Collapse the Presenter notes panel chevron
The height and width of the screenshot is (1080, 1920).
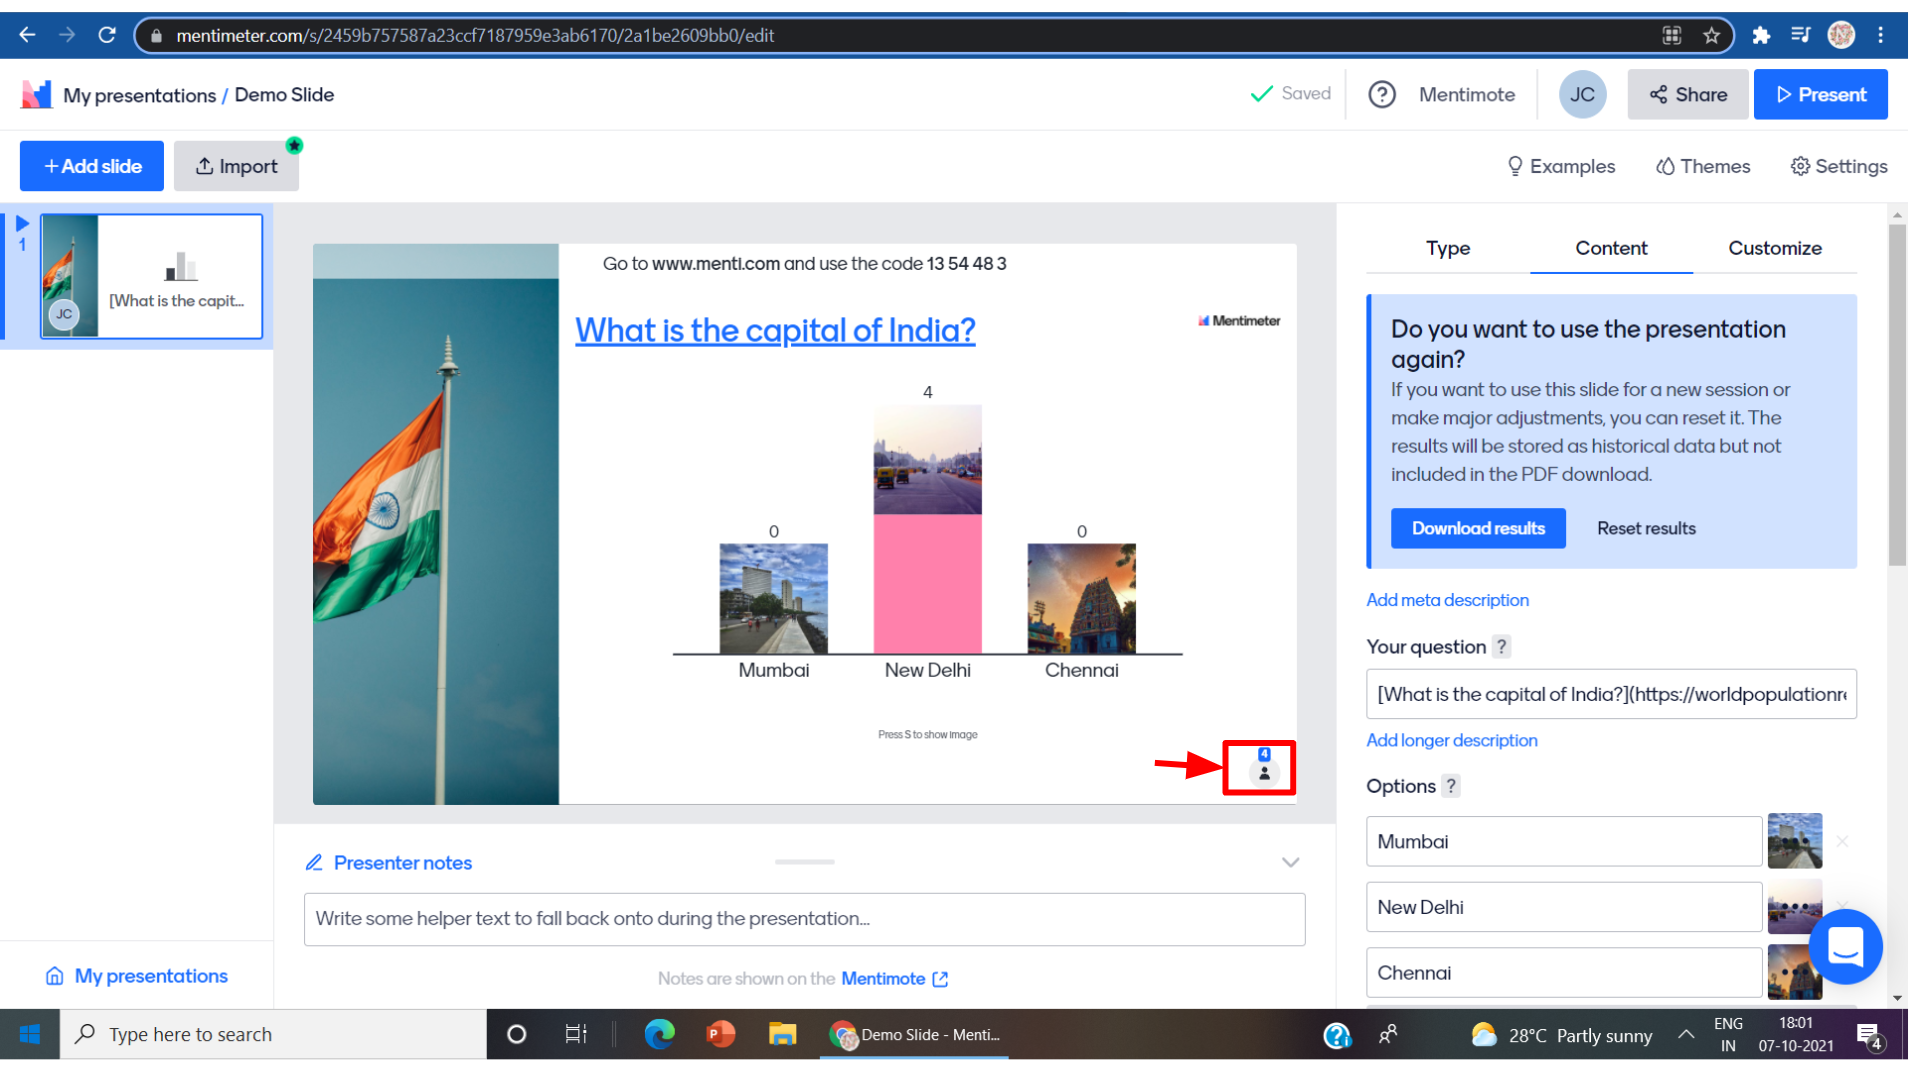(x=1290, y=862)
